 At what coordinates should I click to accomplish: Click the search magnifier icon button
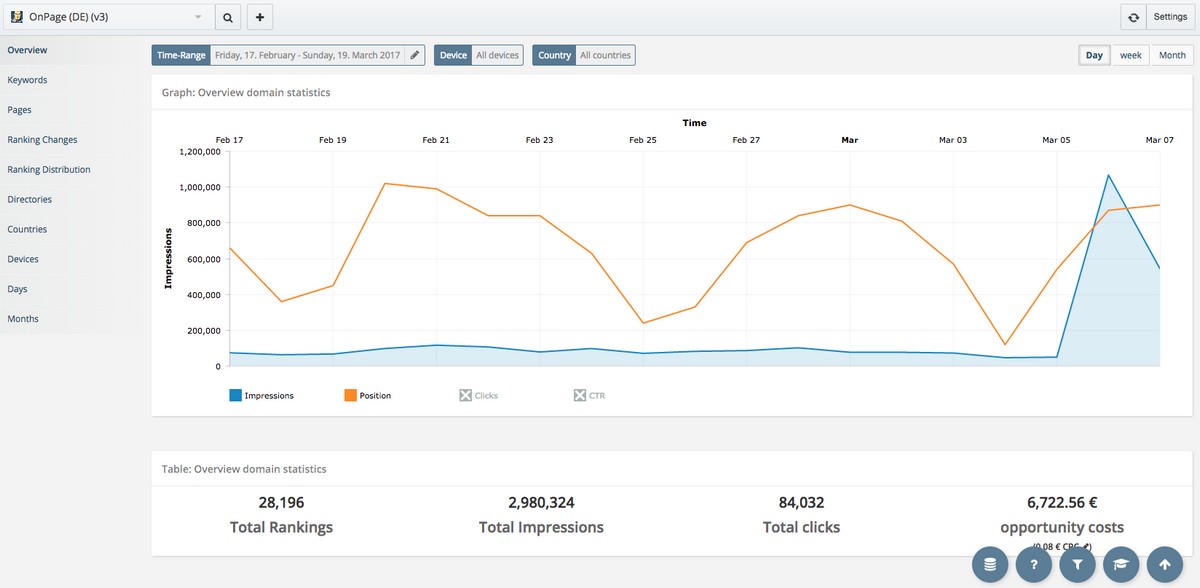point(228,17)
